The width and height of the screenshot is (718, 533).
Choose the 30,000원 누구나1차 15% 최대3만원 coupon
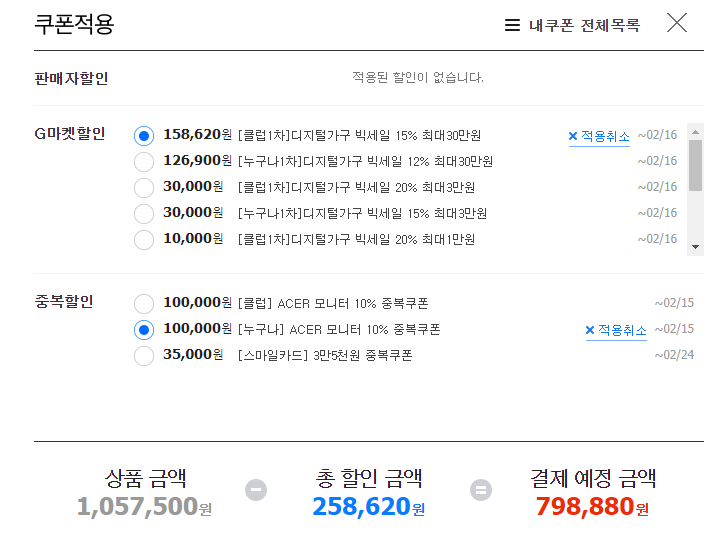(144, 214)
